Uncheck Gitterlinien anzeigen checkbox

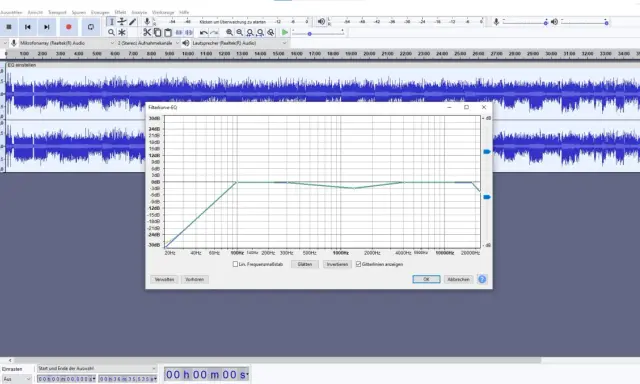coord(358,264)
